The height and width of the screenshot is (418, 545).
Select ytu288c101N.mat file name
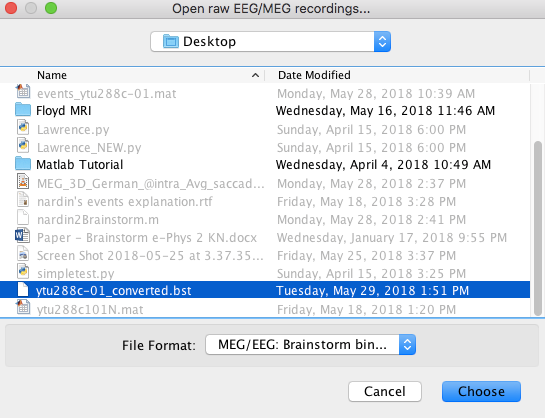tap(90, 310)
